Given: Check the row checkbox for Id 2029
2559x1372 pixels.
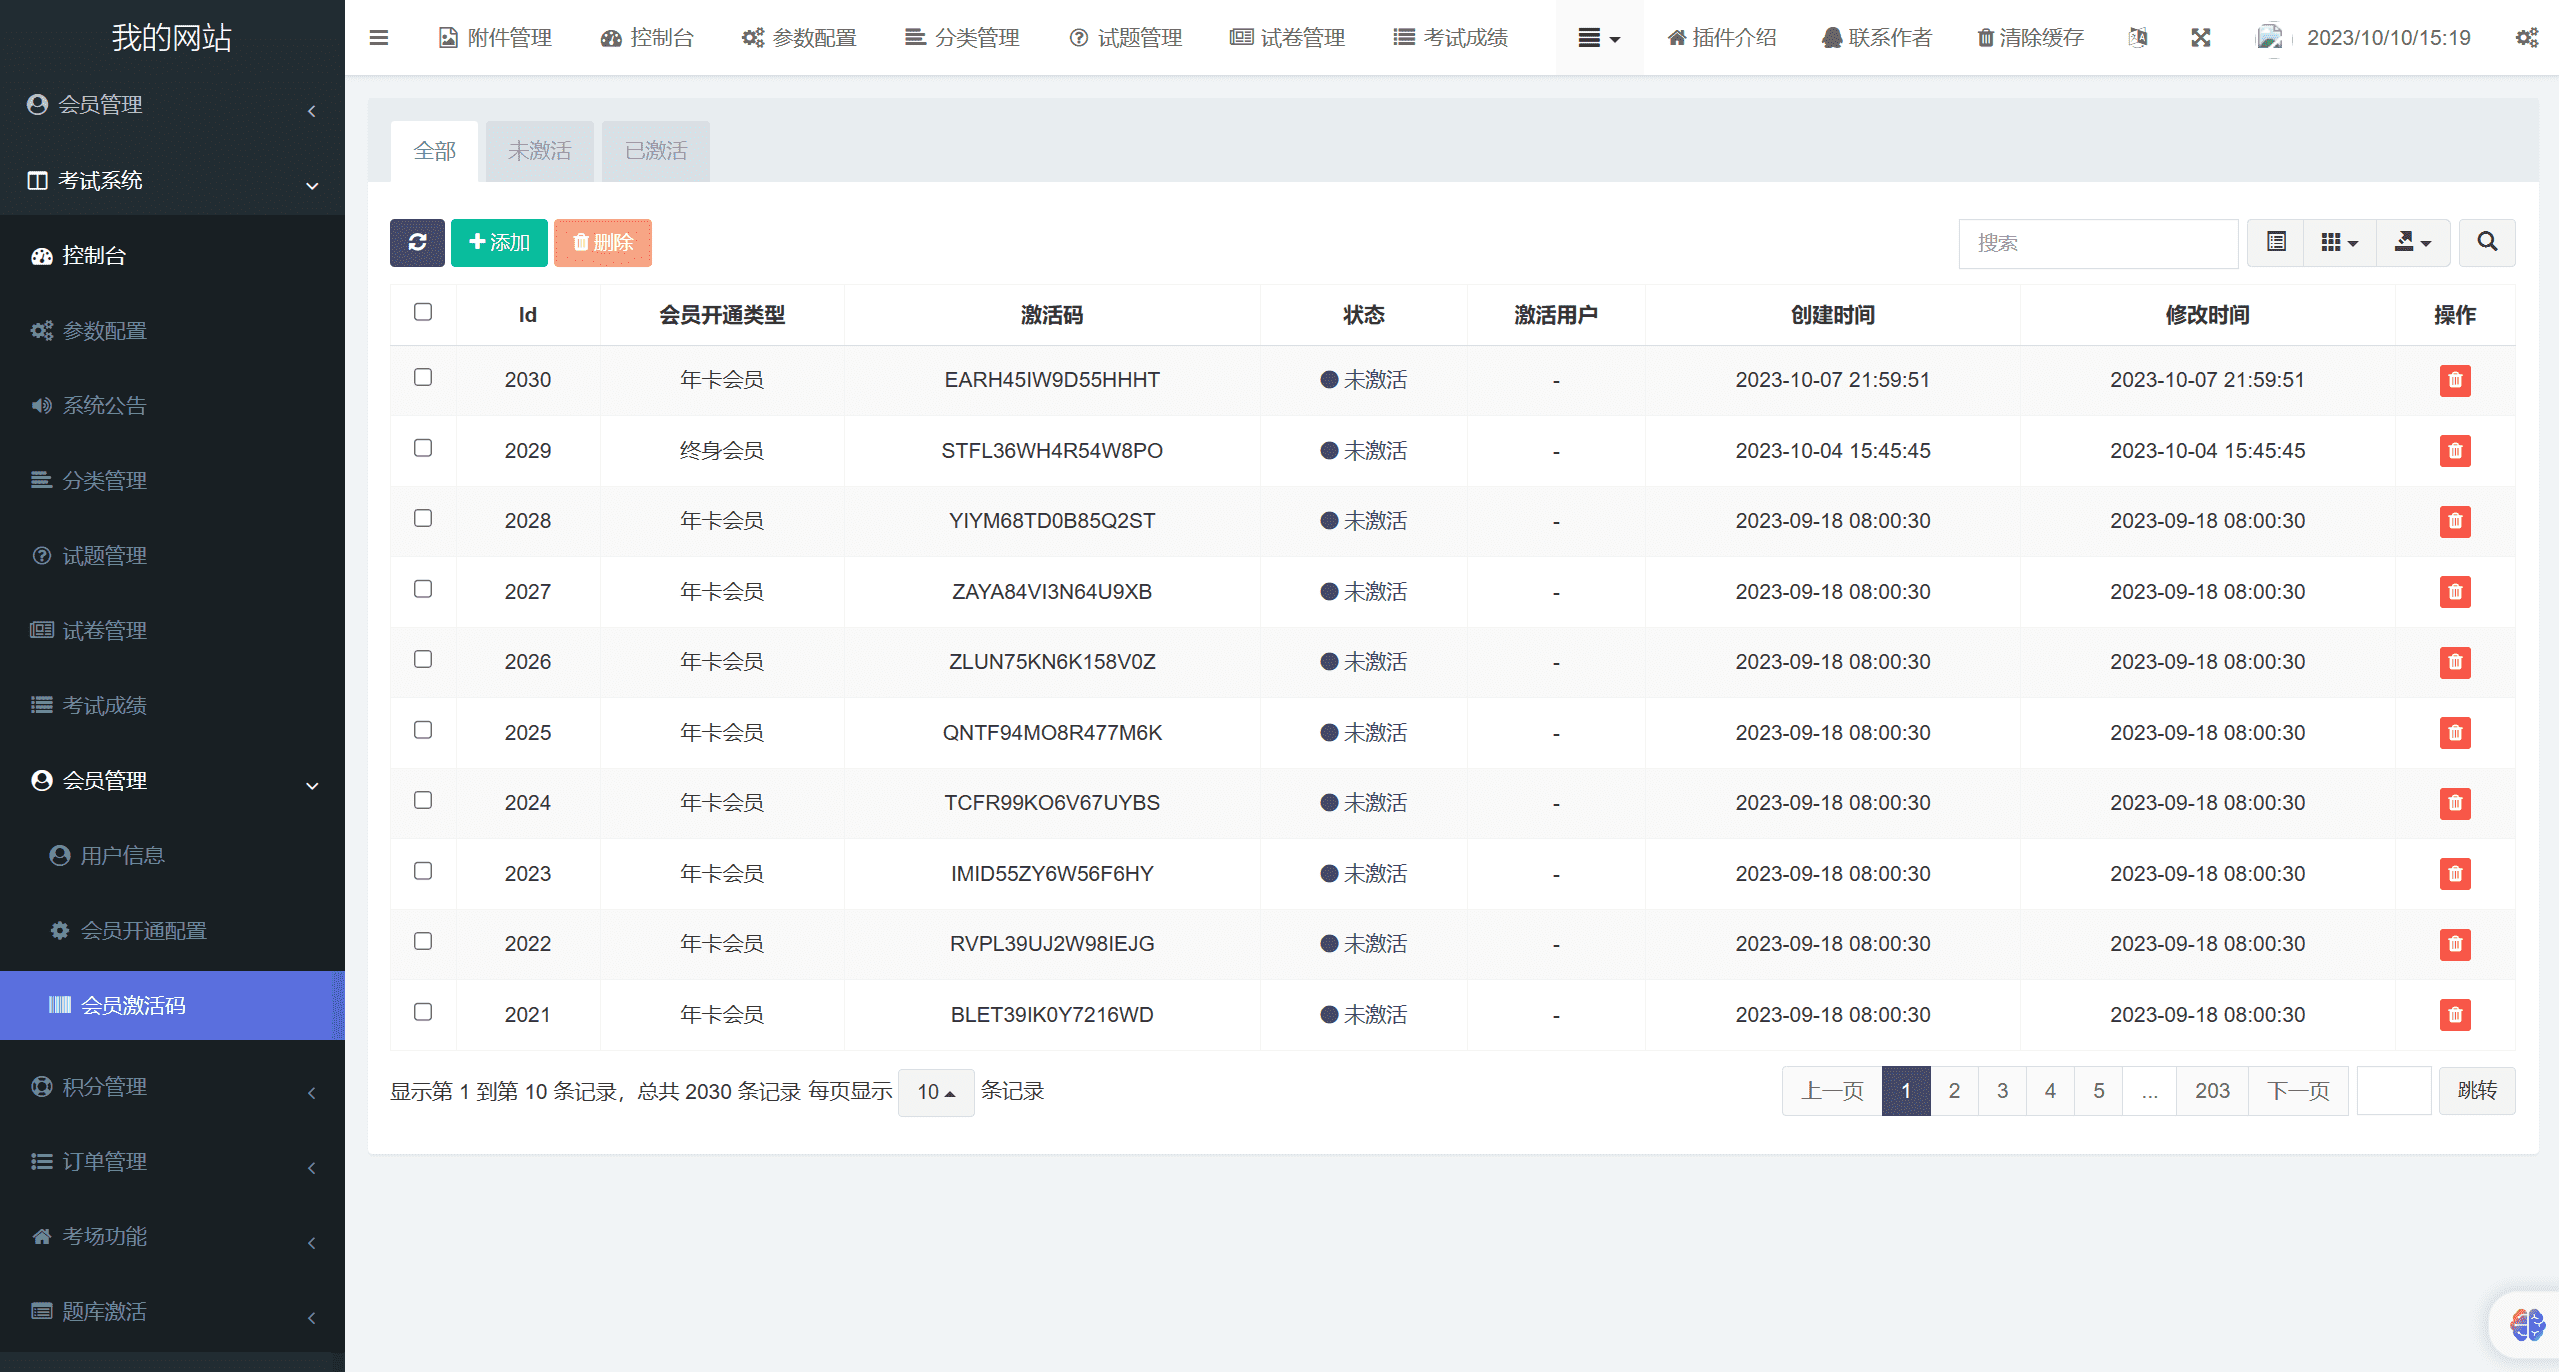Looking at the screenshot, I should click(423, 449).
